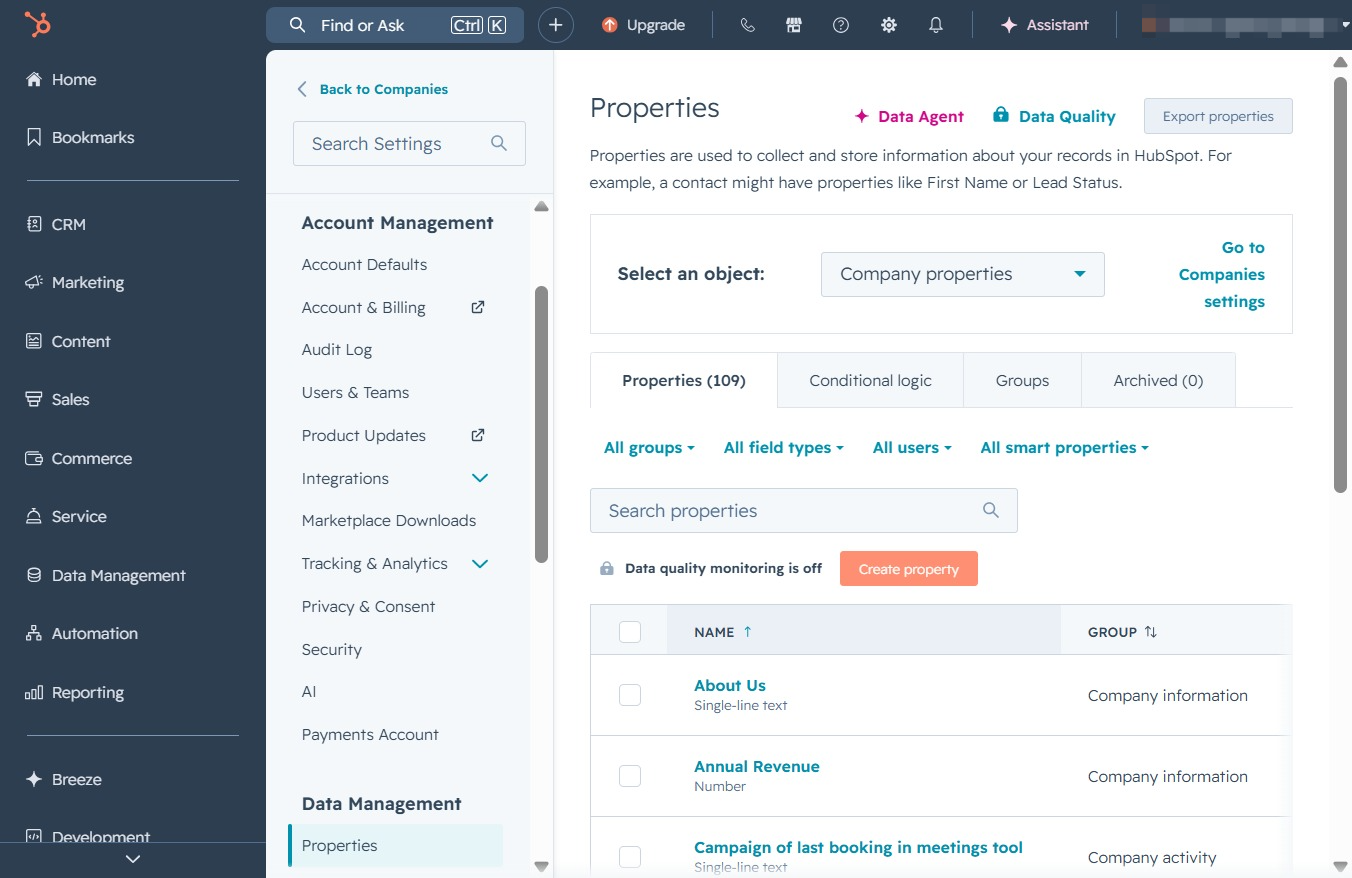The image size is (1352, 878).
Task: Open the Data Management sidebar menu
Action: 106,575
